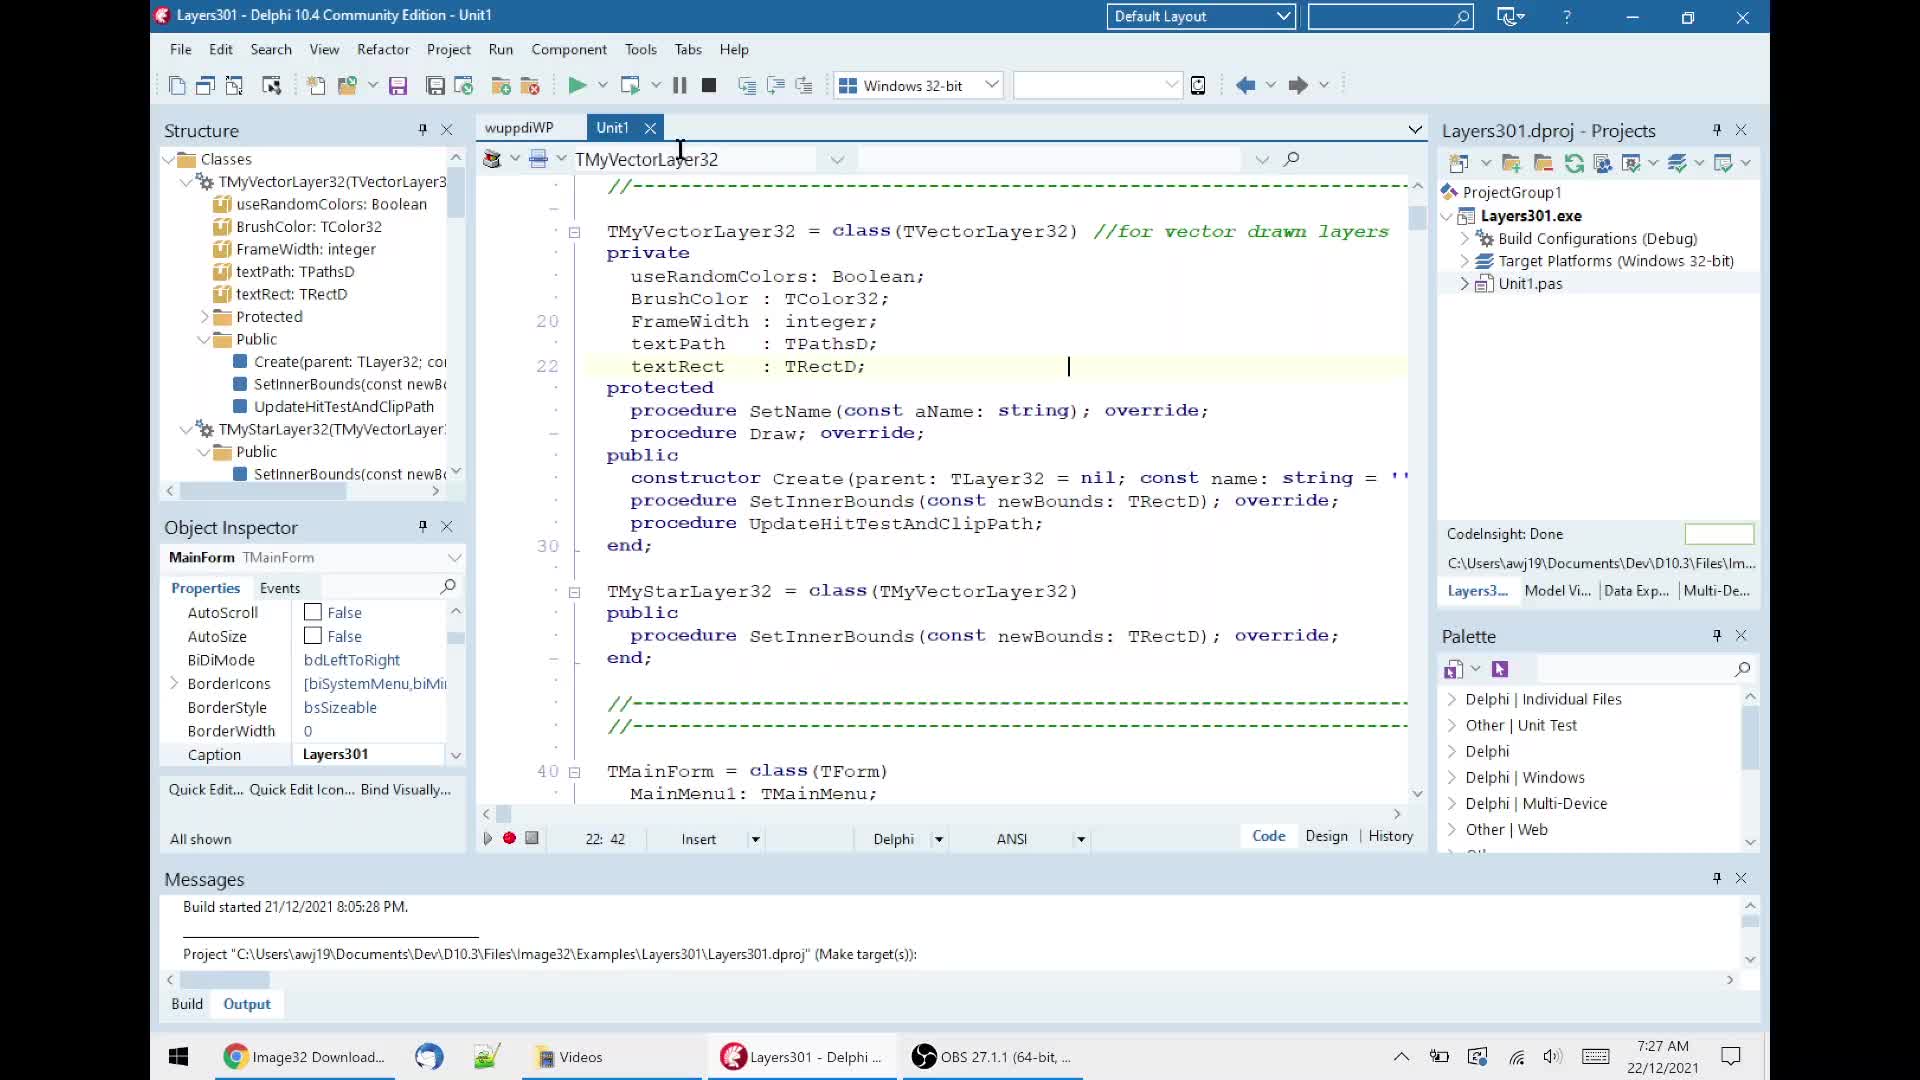Expand the Protected folder in Structure

tap(205, 317)
